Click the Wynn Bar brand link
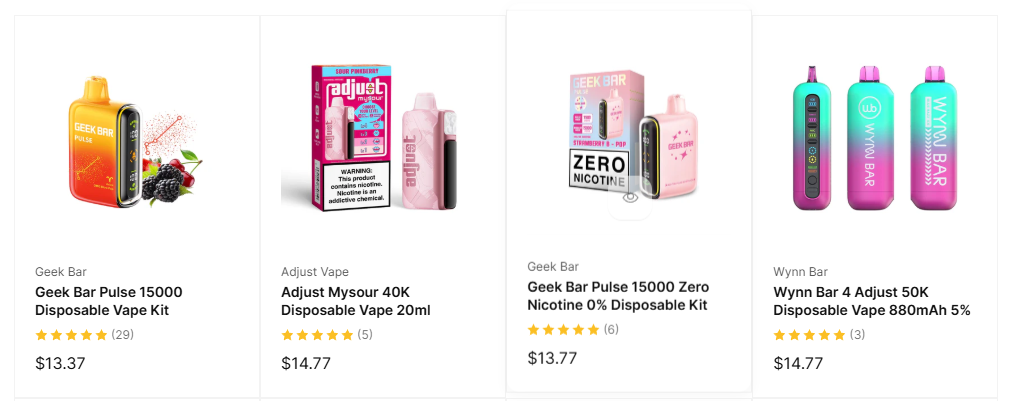The width and height of the screenshot is (1010, 401). pyautogui.click(x=800, y=272)
